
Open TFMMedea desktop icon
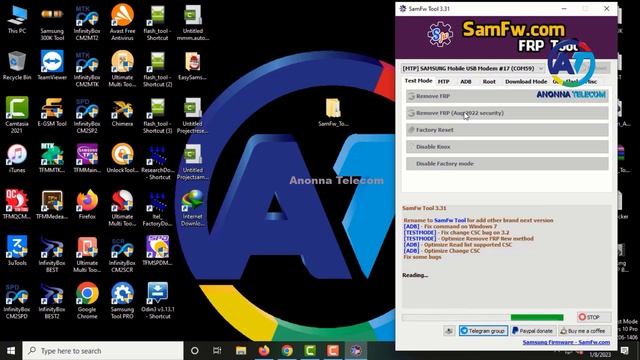(52, 205)
